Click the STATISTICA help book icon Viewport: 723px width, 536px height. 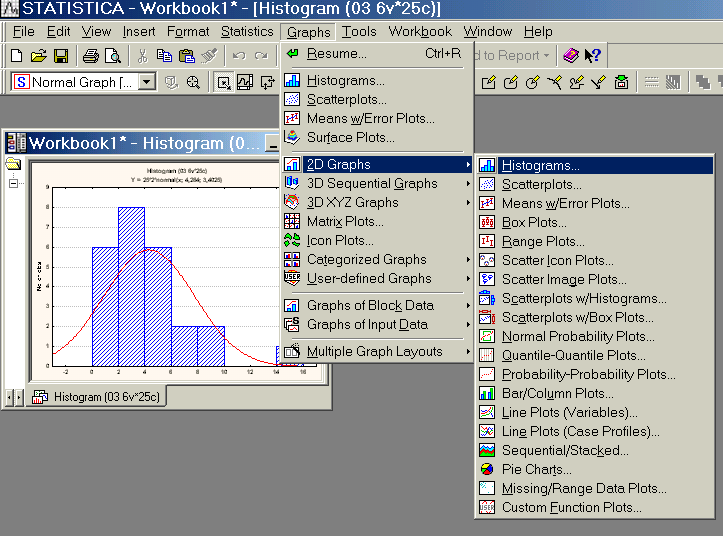(x=571, y=56)
